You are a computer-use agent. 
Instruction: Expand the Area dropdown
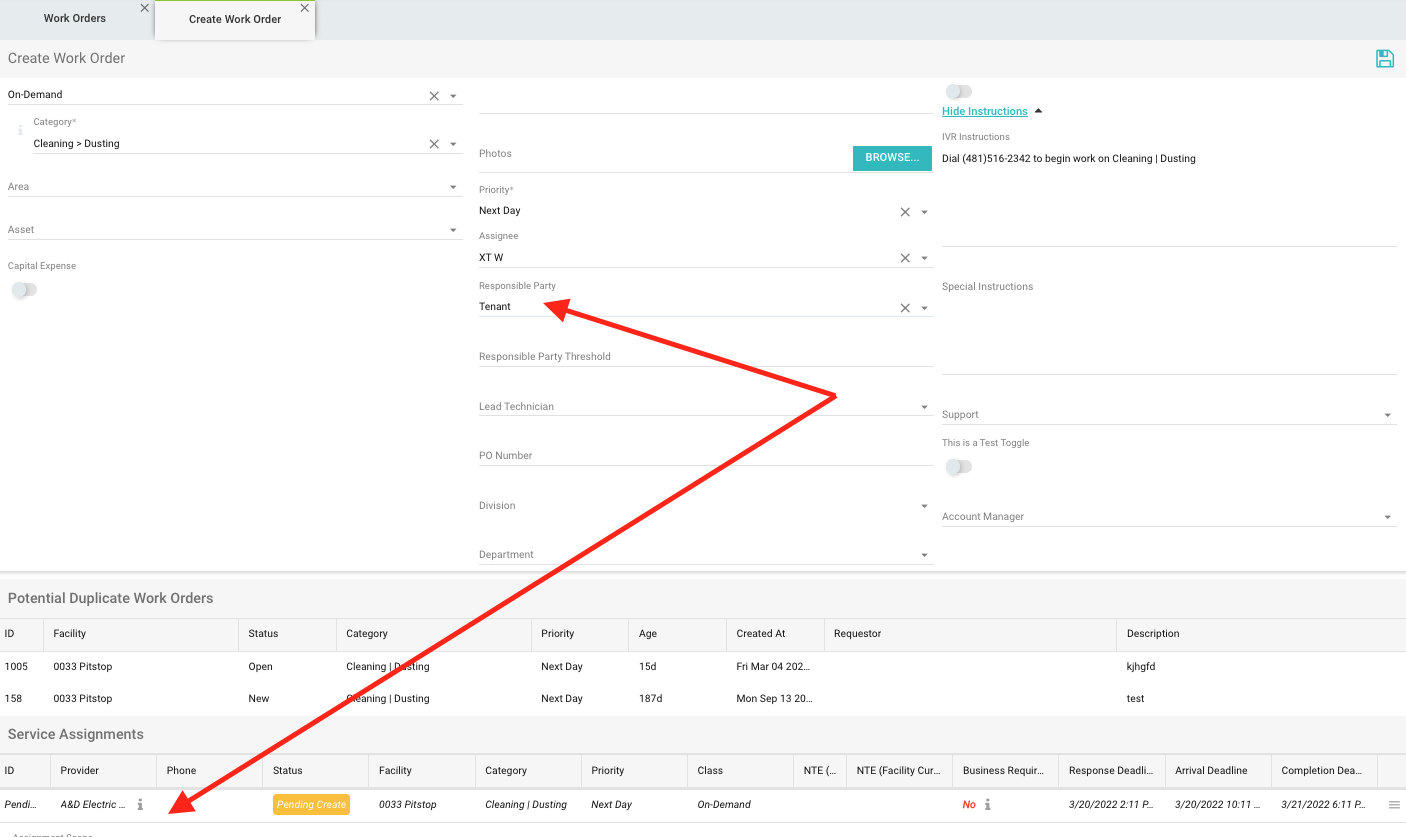[x=453, y=187]
